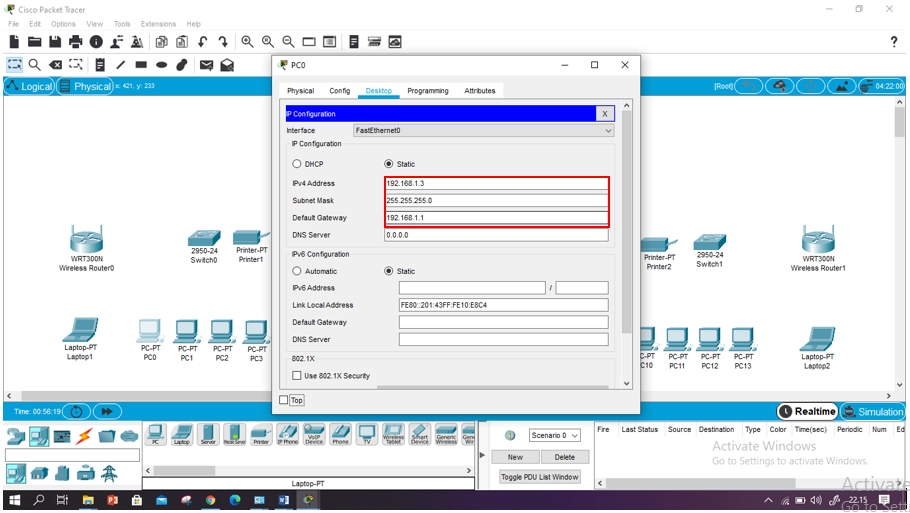Reset zoom with the magnifier R icon
The height and width of the screenshot is (513, 910).
click(268, 42)
